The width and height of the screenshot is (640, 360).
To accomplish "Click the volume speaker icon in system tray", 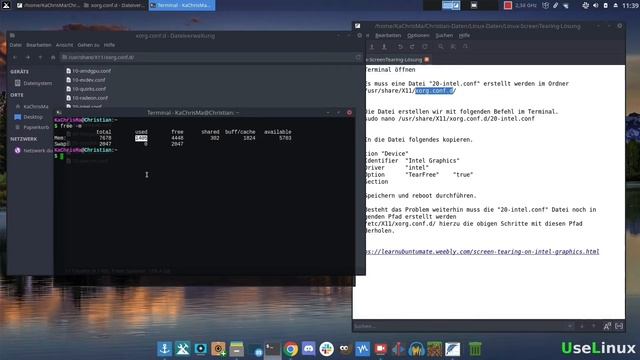I will click(x=596, y=5).
